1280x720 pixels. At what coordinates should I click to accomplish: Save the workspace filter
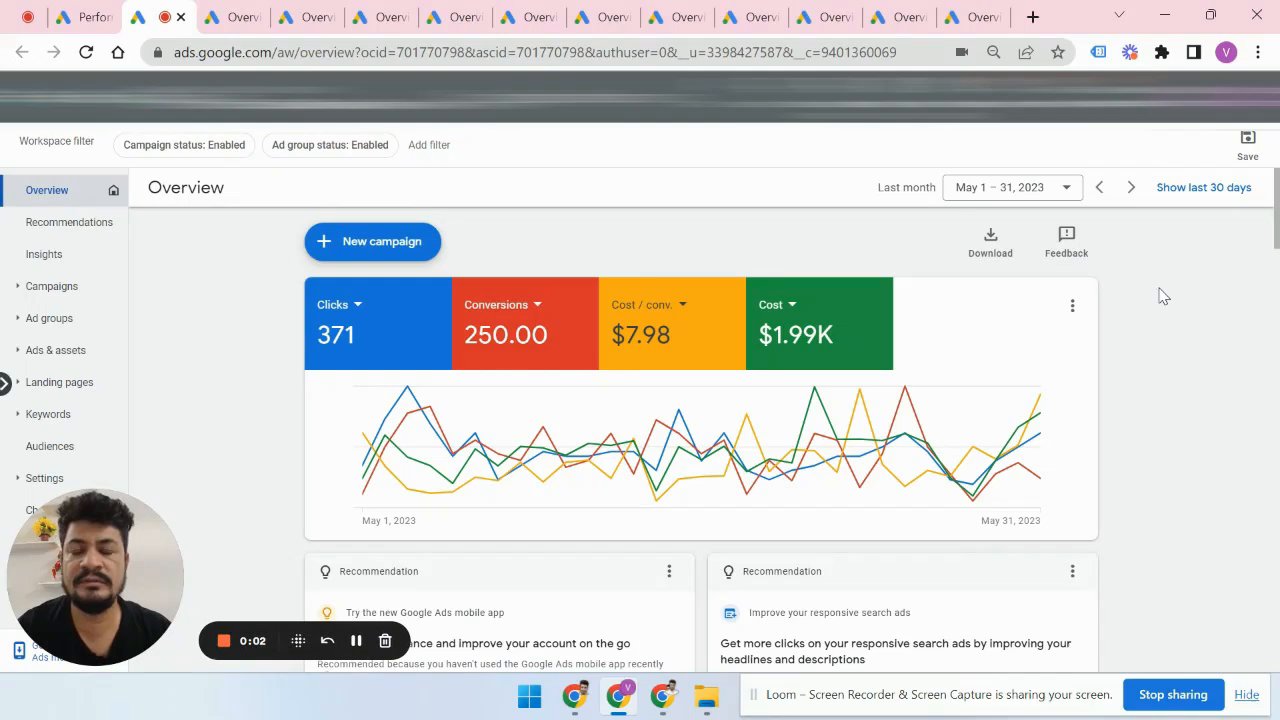click(x=1248, y=145)
